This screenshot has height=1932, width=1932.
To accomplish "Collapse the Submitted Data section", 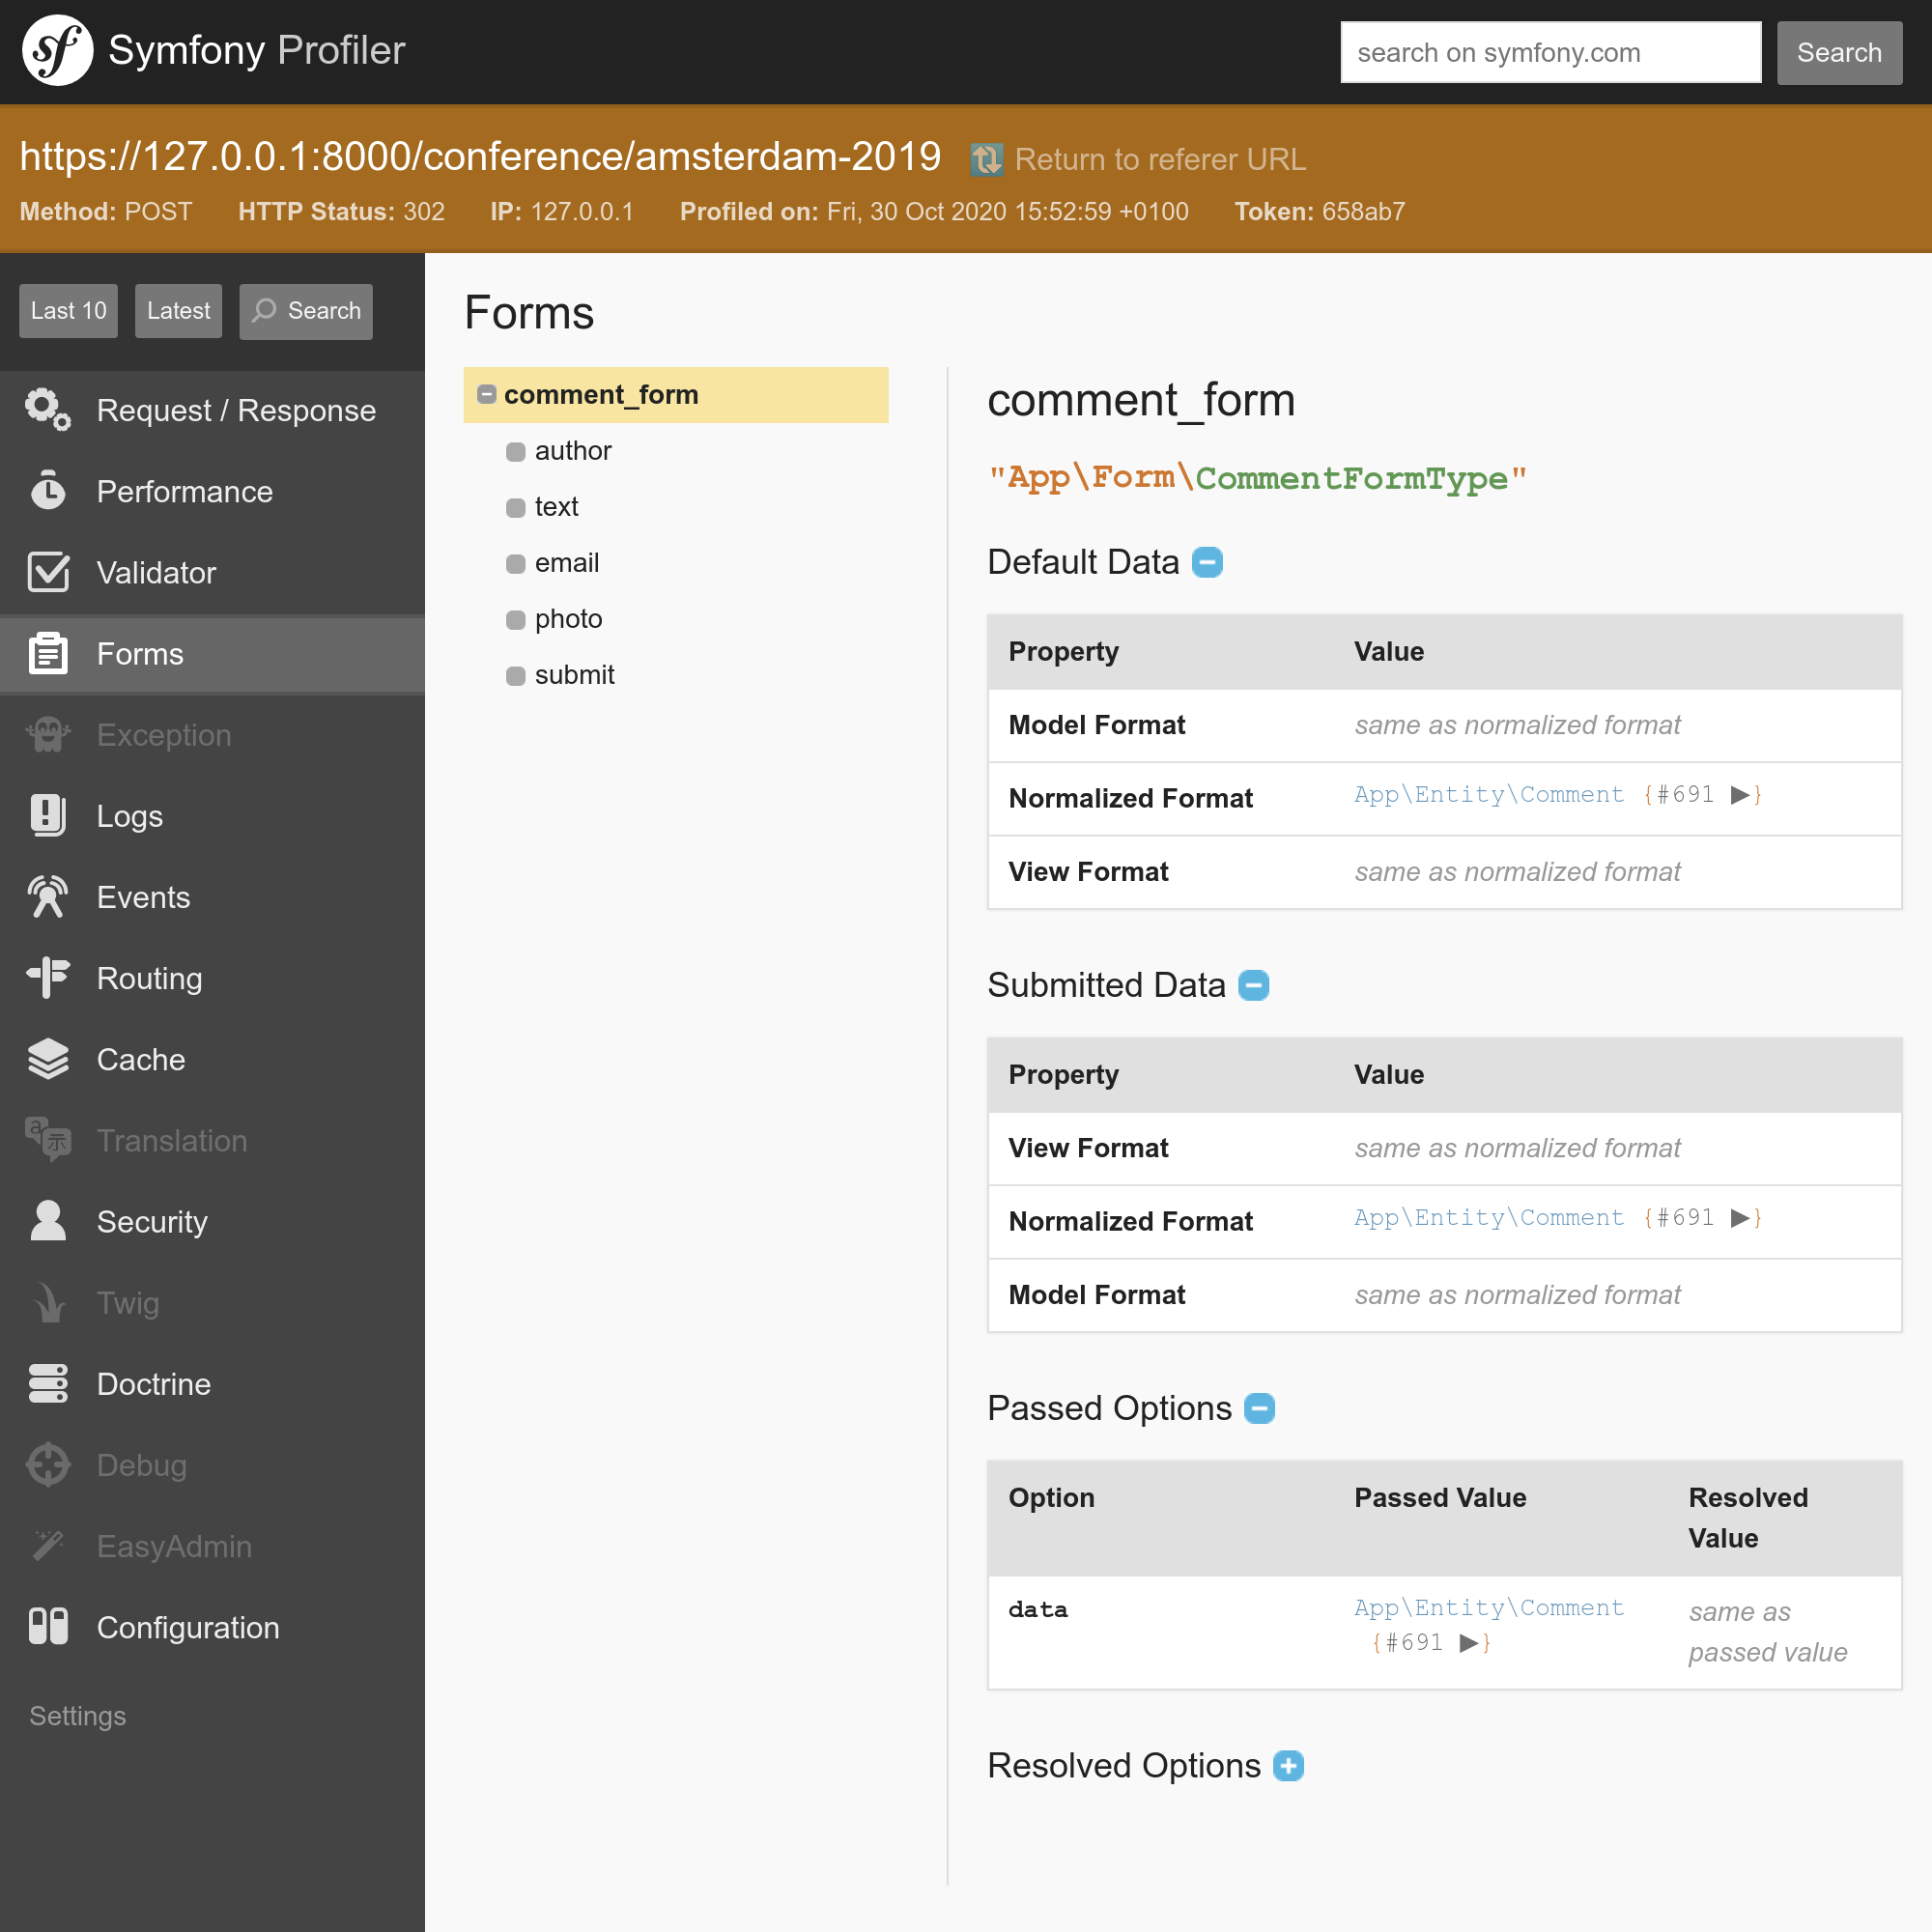I will [x=1254, y=985].
